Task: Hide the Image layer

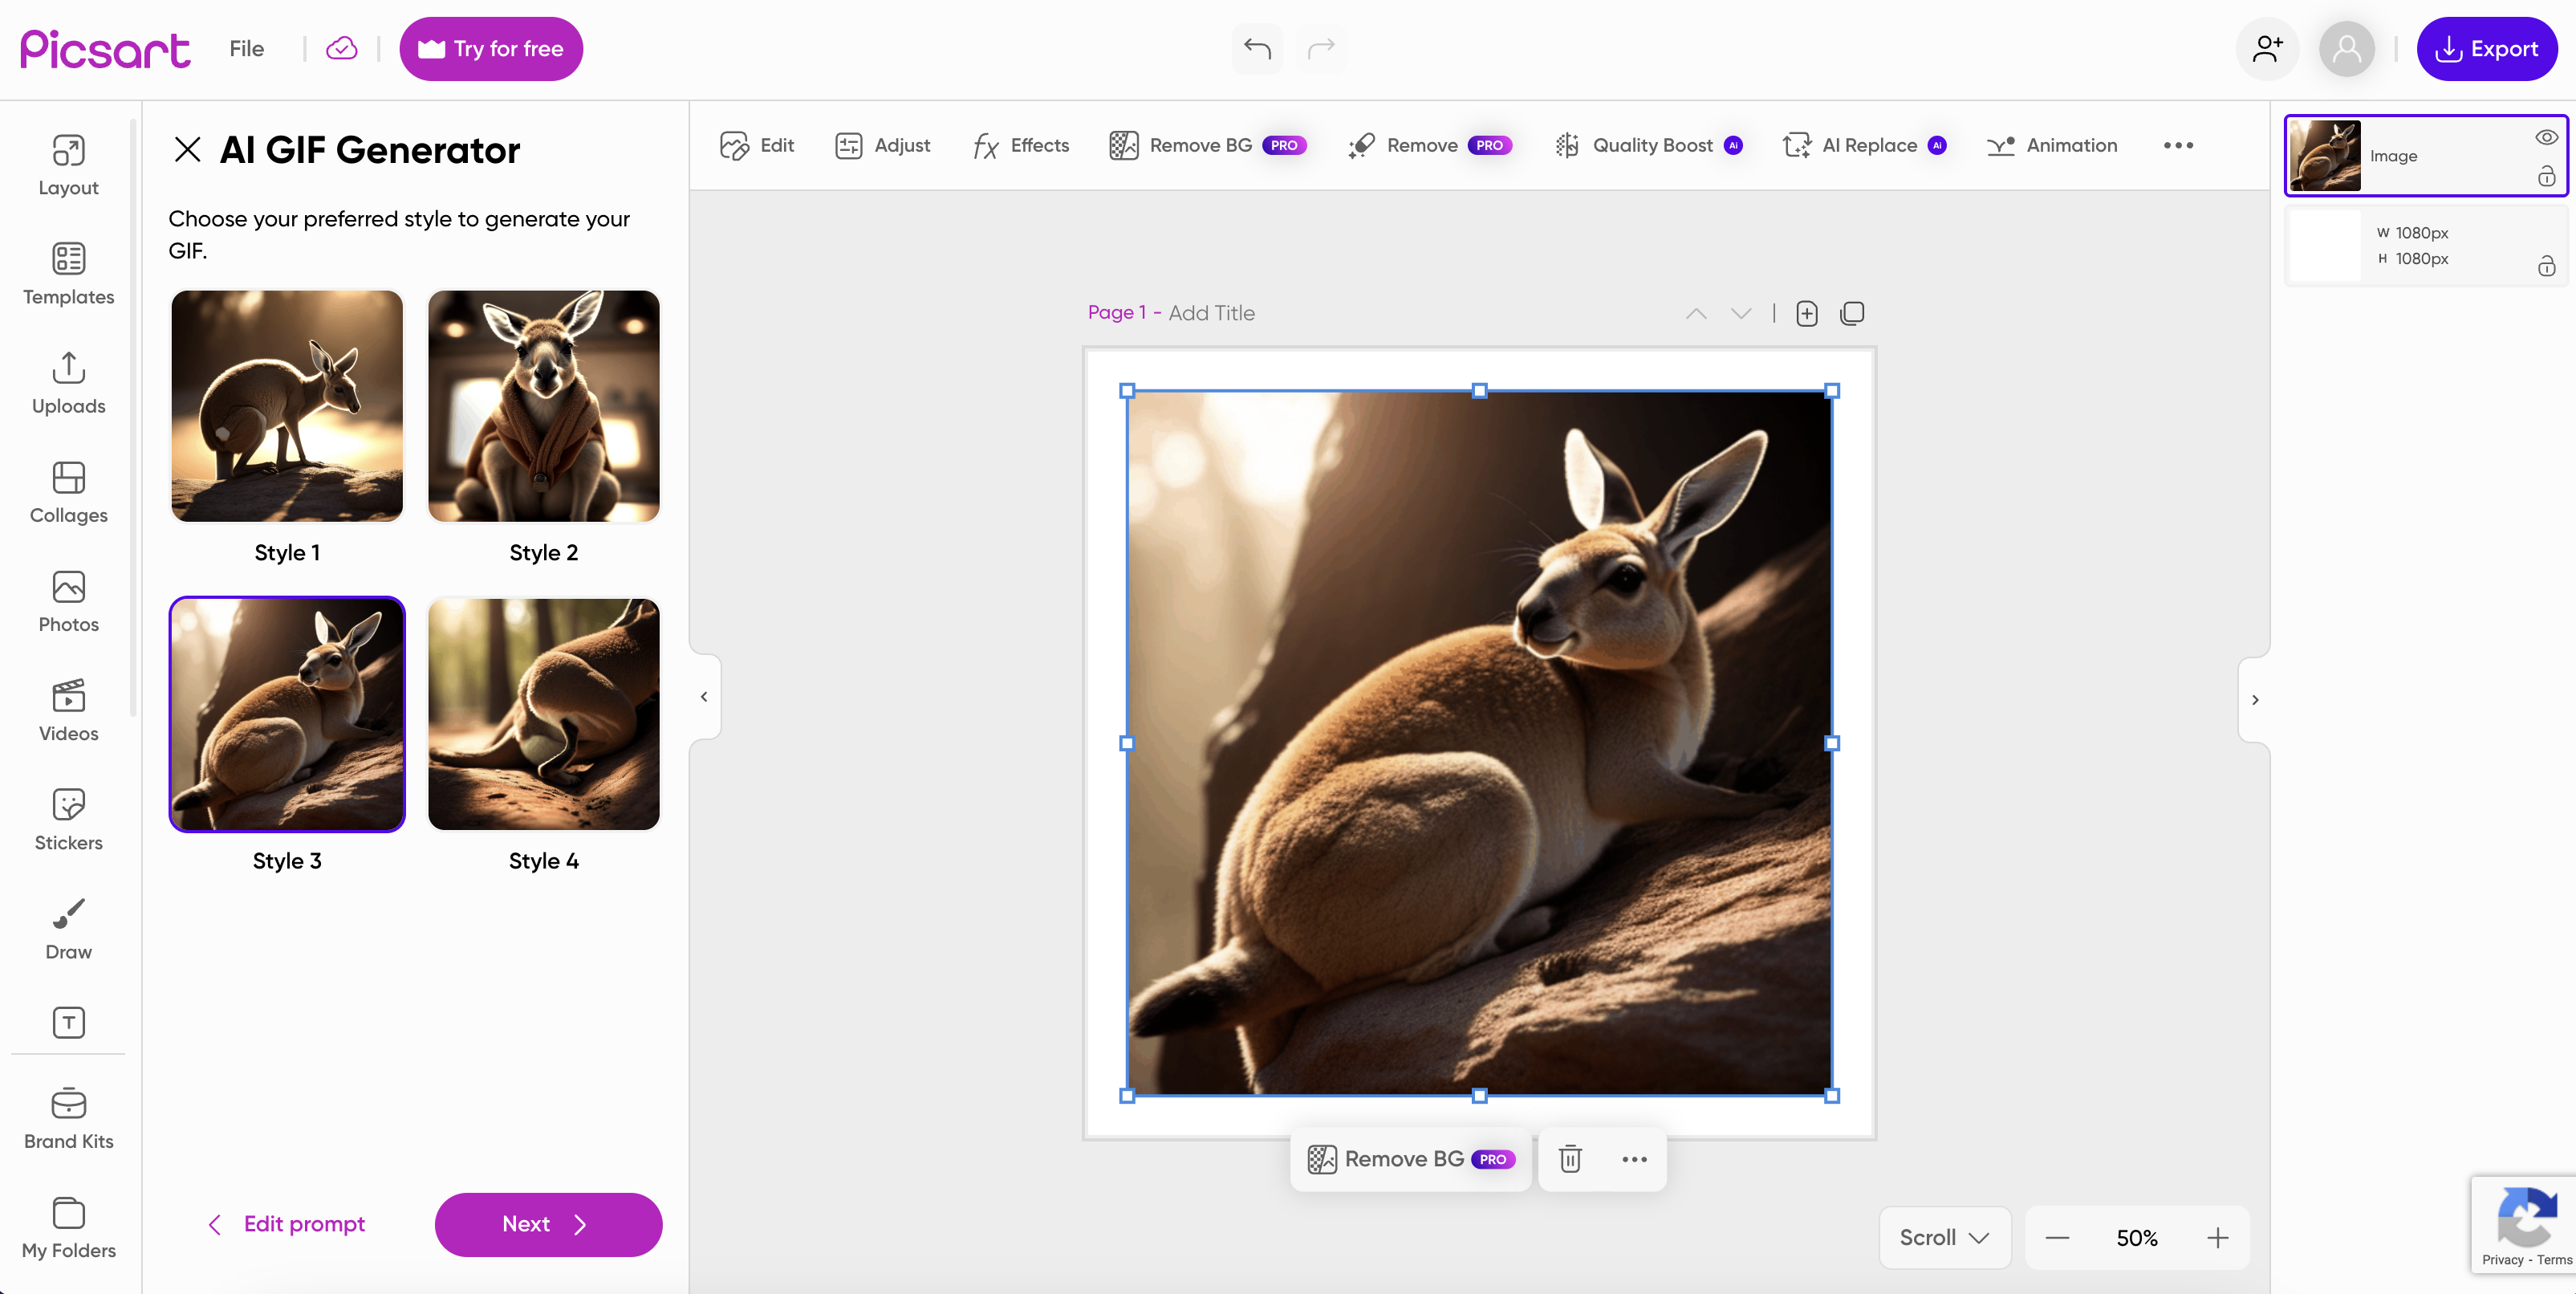Action: [2546, 137]
